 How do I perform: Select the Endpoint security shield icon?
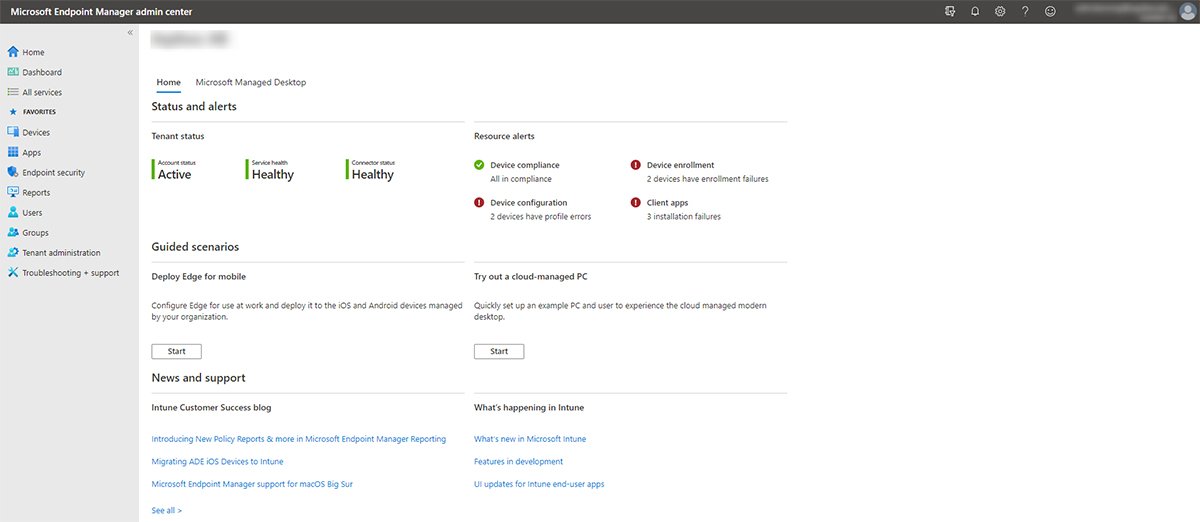(13, 172)
